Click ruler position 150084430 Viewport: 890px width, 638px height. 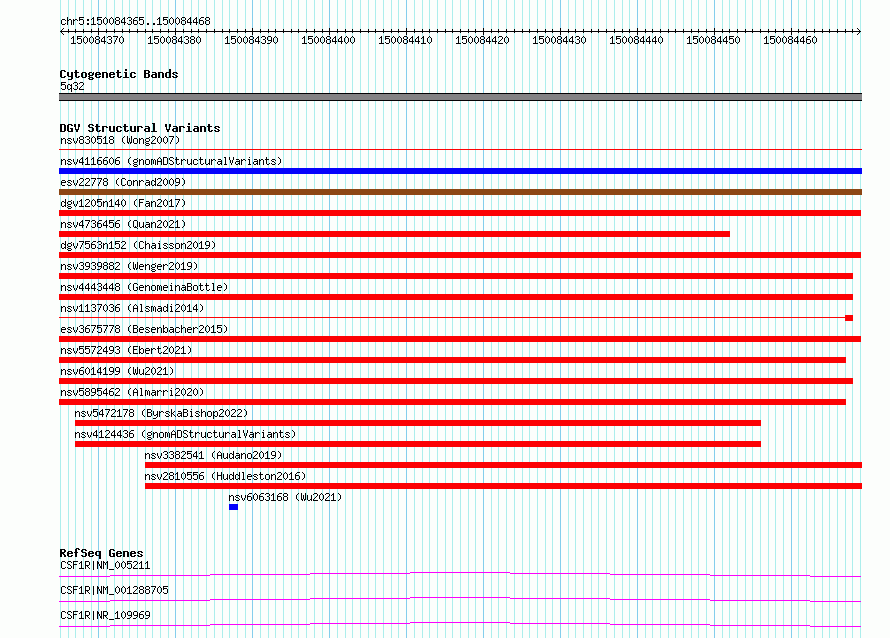click(x=559, y=40)
